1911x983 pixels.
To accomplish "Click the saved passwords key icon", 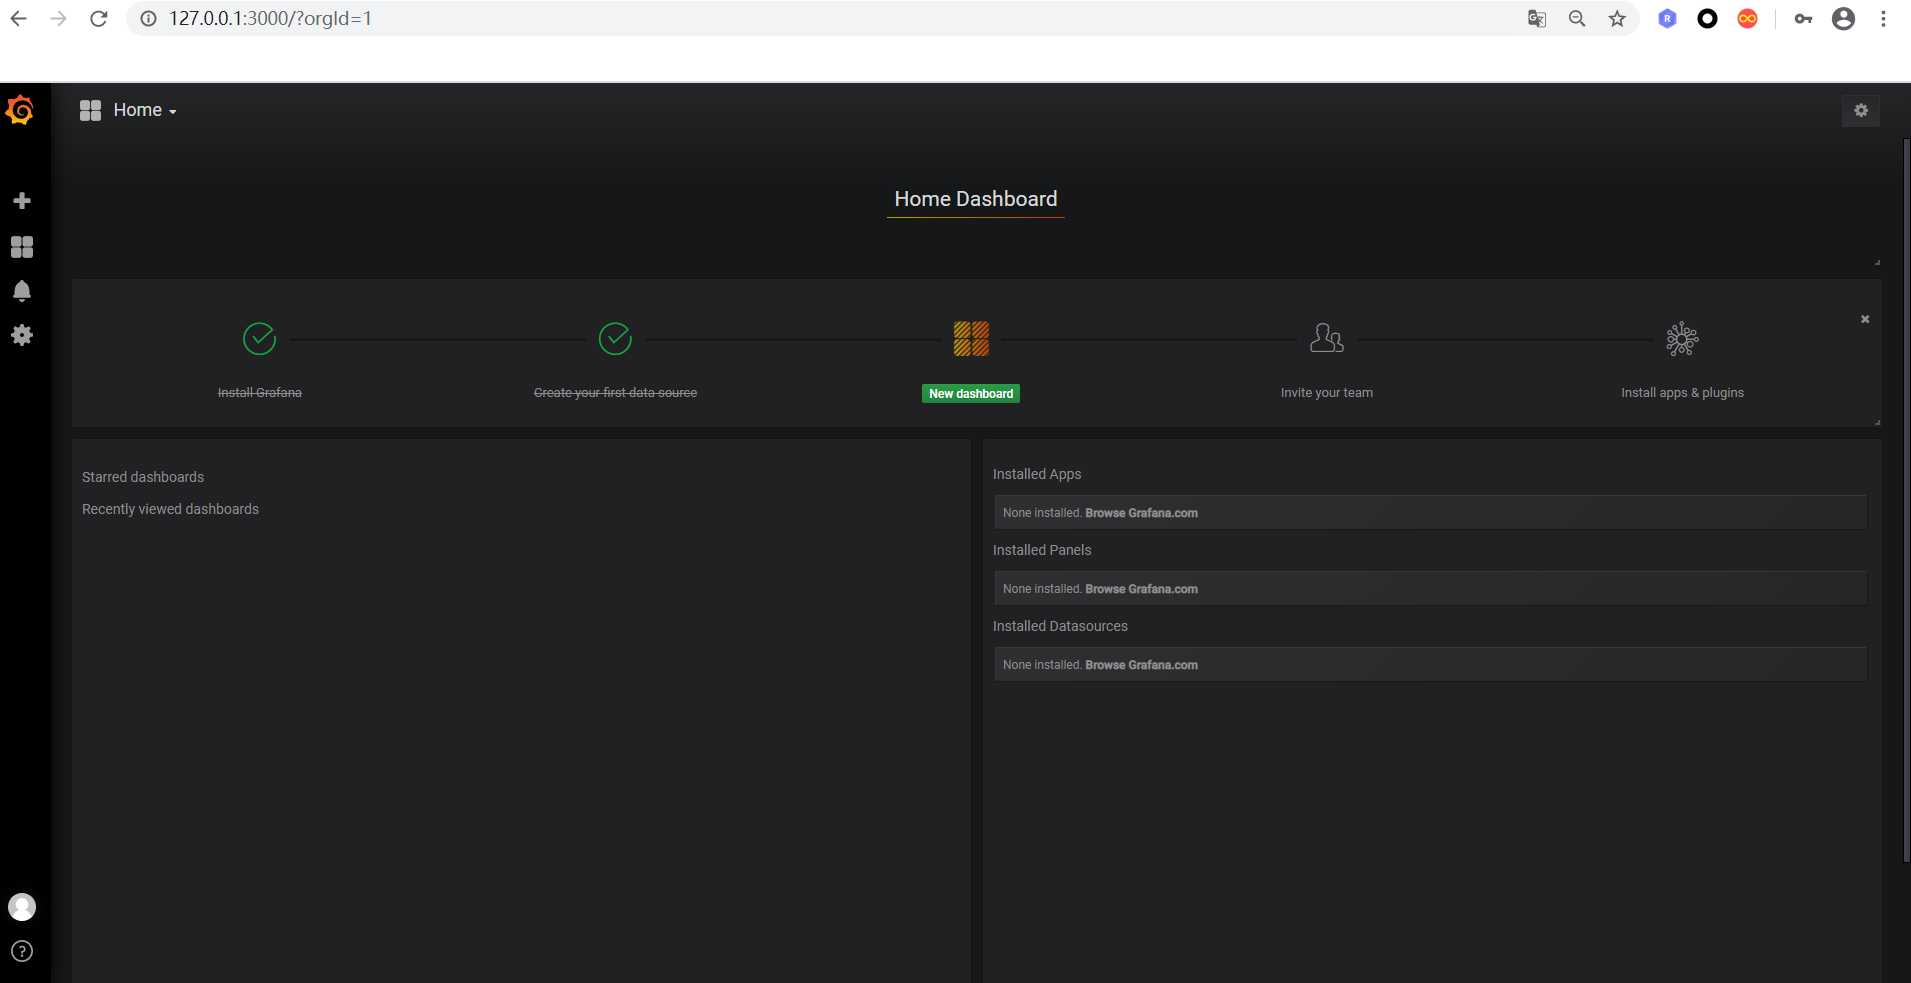I will [x=1803, y=19].
